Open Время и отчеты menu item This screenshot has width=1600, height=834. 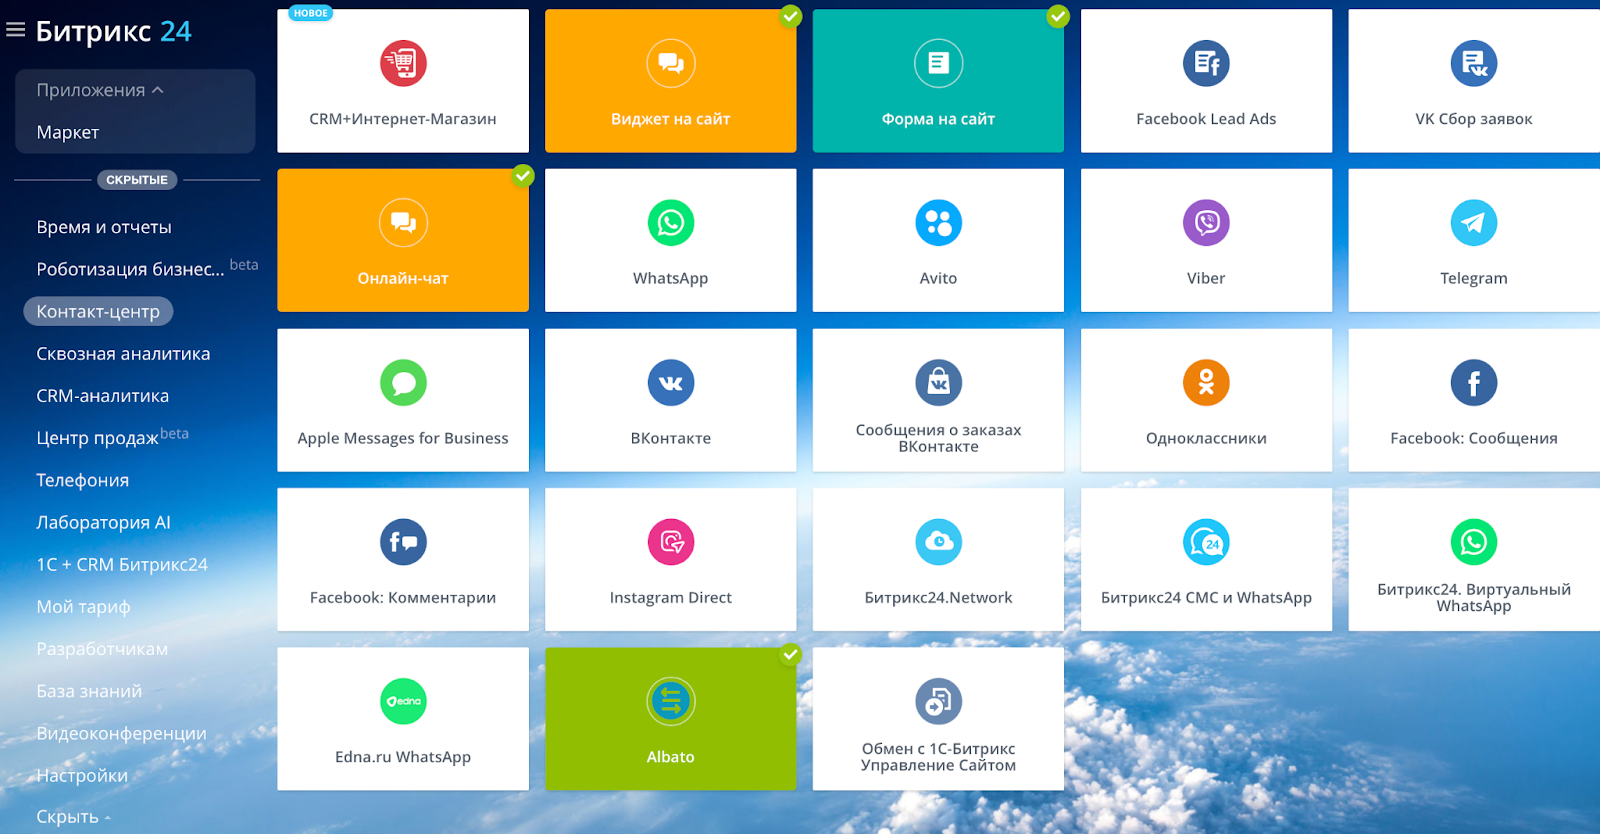104,227
